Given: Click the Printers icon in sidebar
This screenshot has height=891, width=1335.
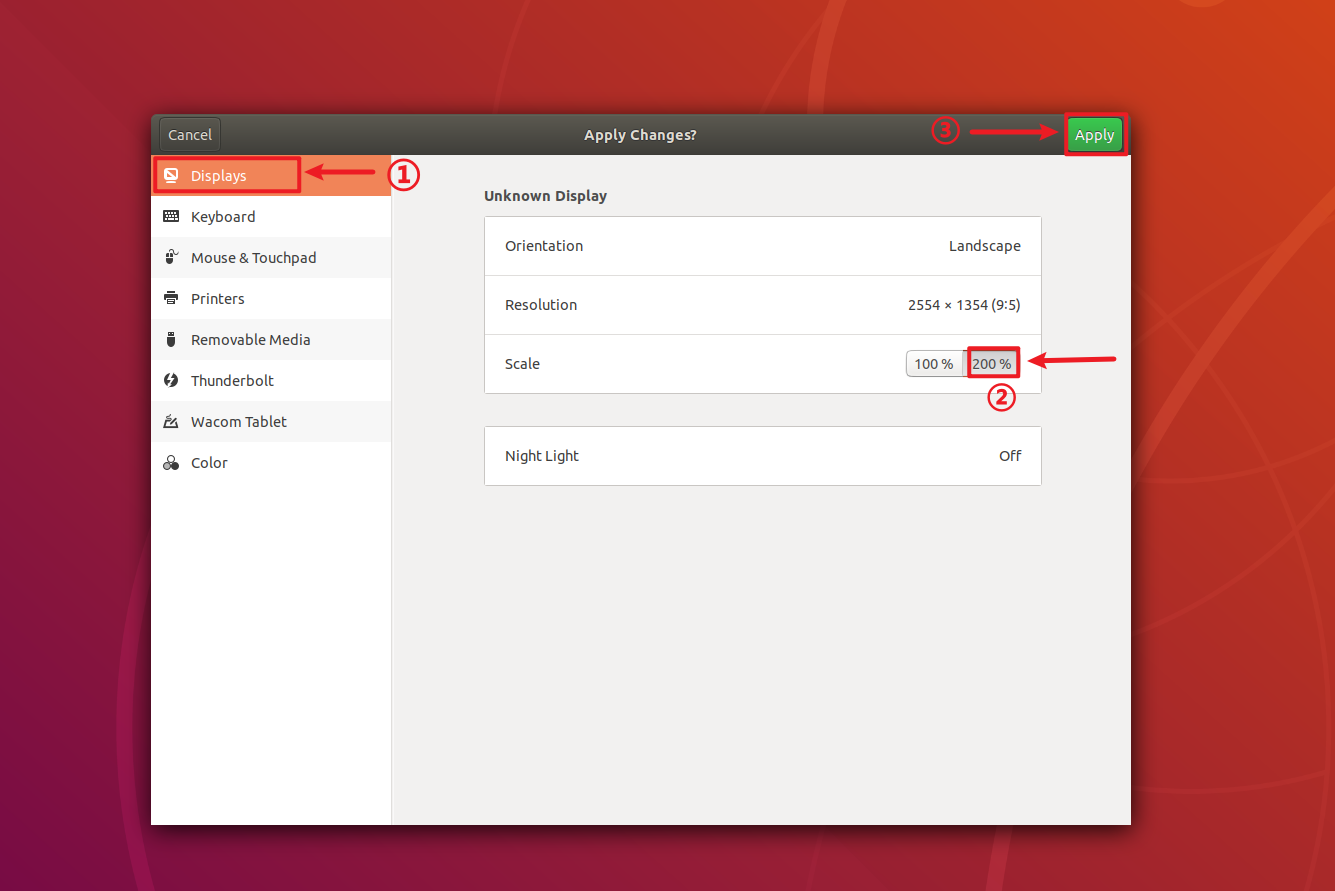Looking at the screenshot, I should [x=171, y=299].
